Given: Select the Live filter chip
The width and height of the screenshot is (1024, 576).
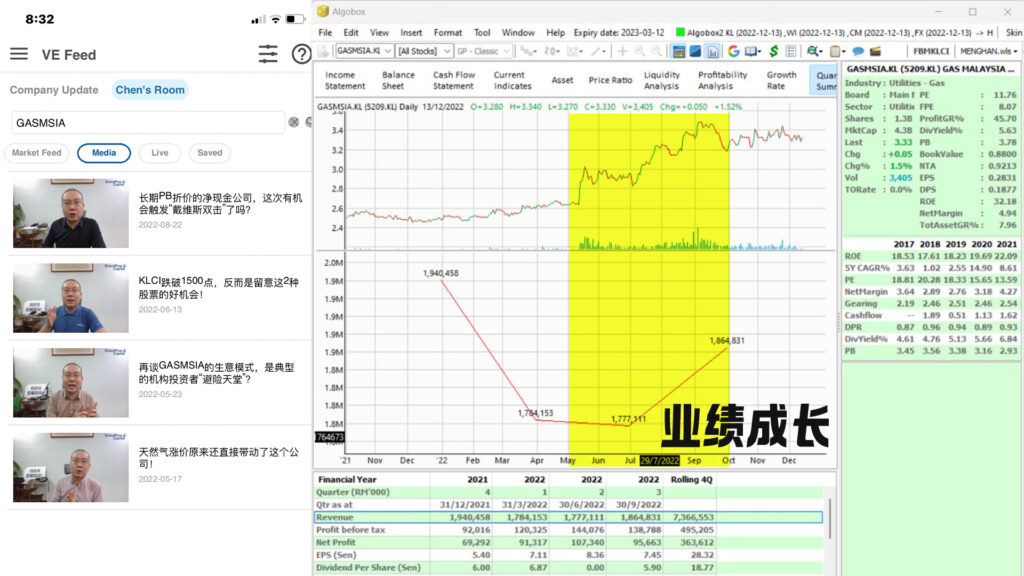Looking at the screenshot, I should pos(160,153).
